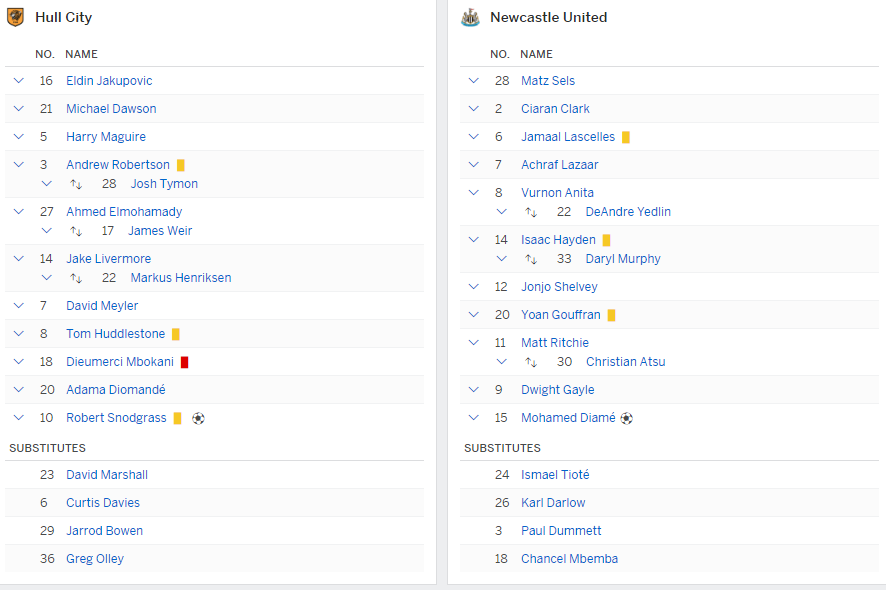Click the goal ball icon beside Robert Snodgrass

coord(198,418)
